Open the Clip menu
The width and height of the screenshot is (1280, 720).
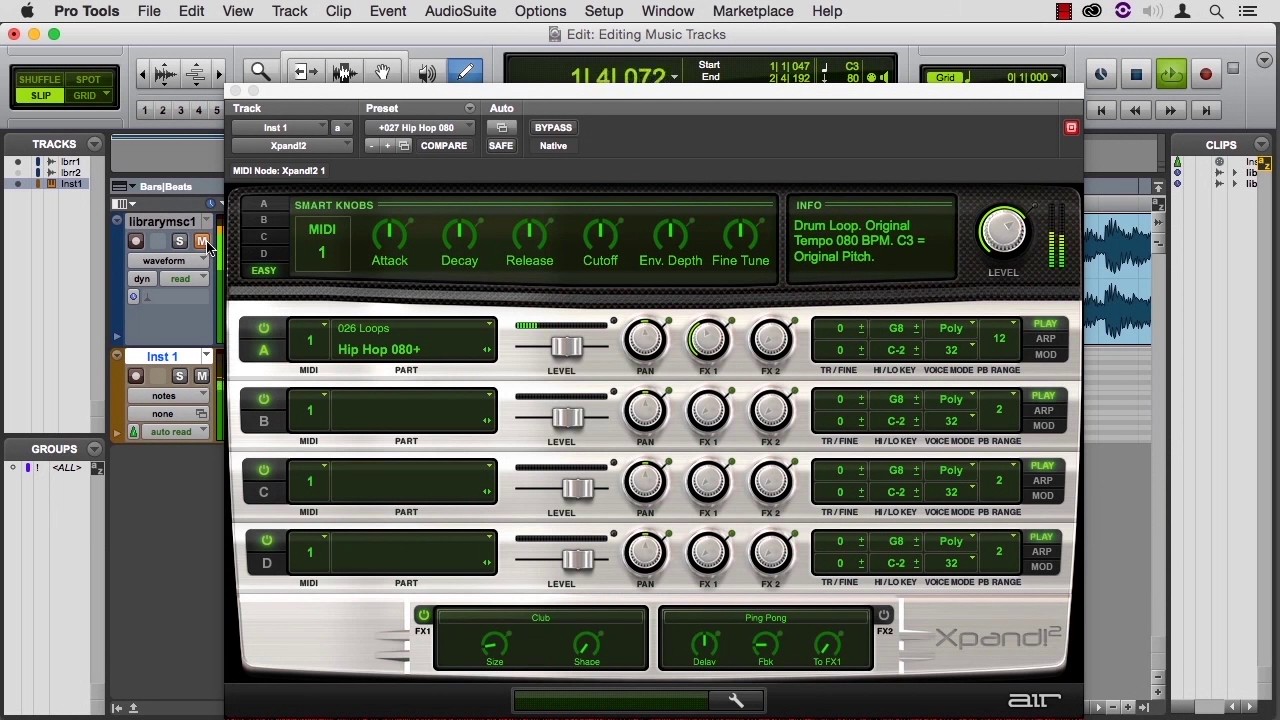(x=338, y=11)
